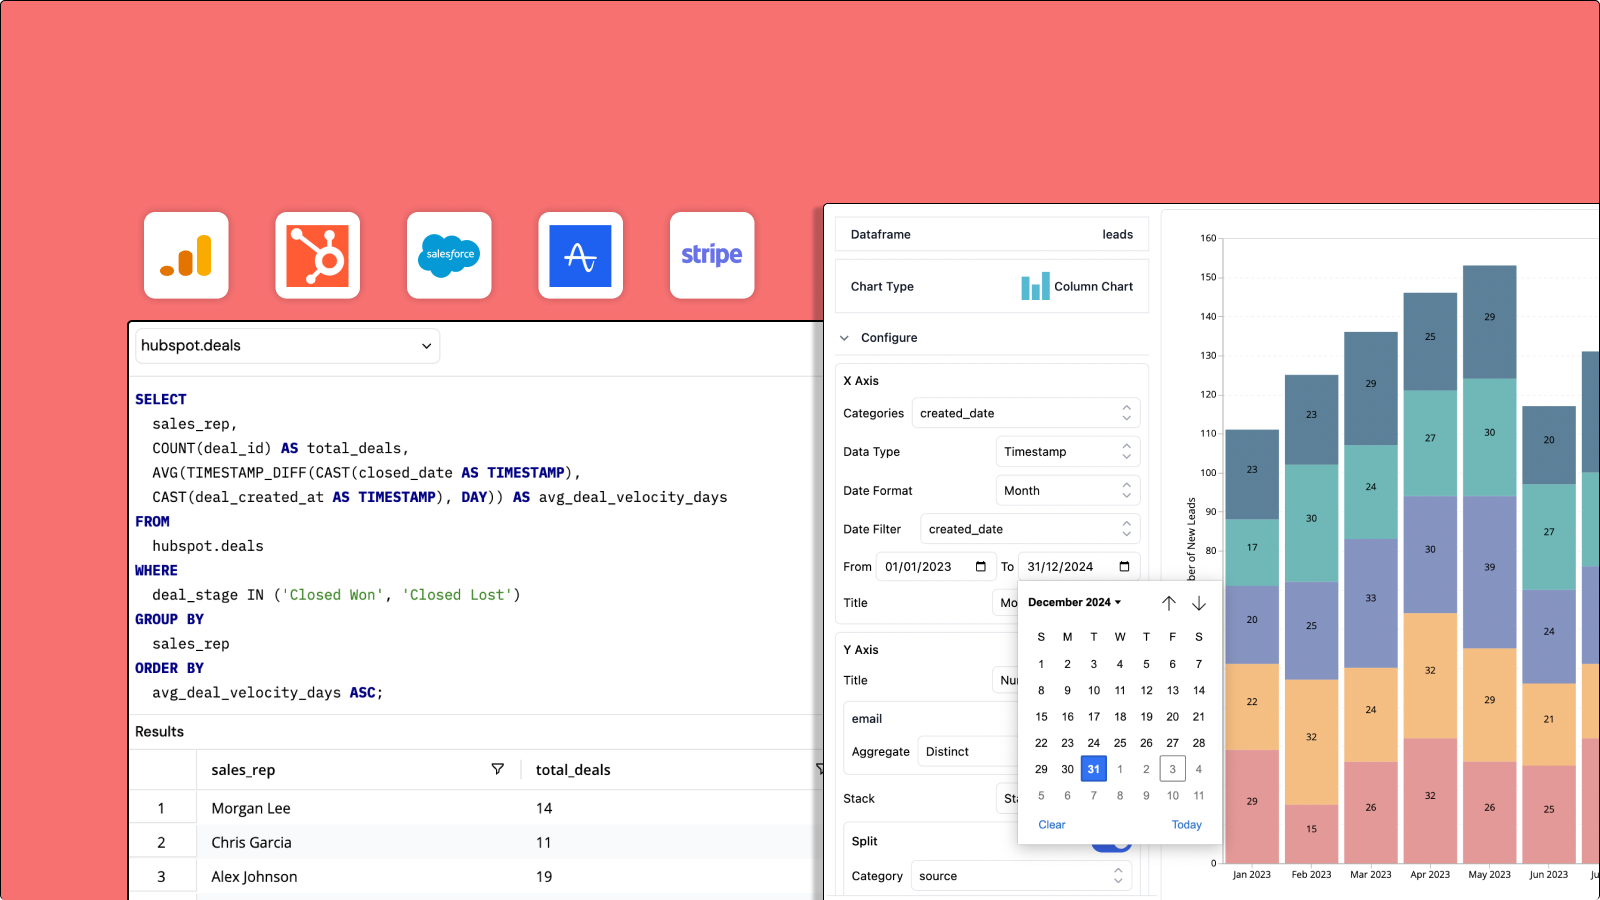Change the Date Format from Month

(1067, 490)
